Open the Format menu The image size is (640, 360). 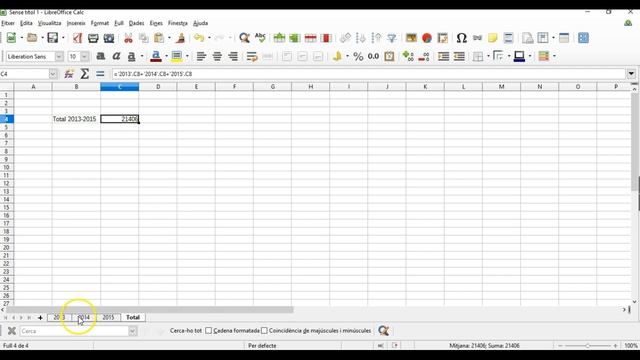click(x=100, y=23)
